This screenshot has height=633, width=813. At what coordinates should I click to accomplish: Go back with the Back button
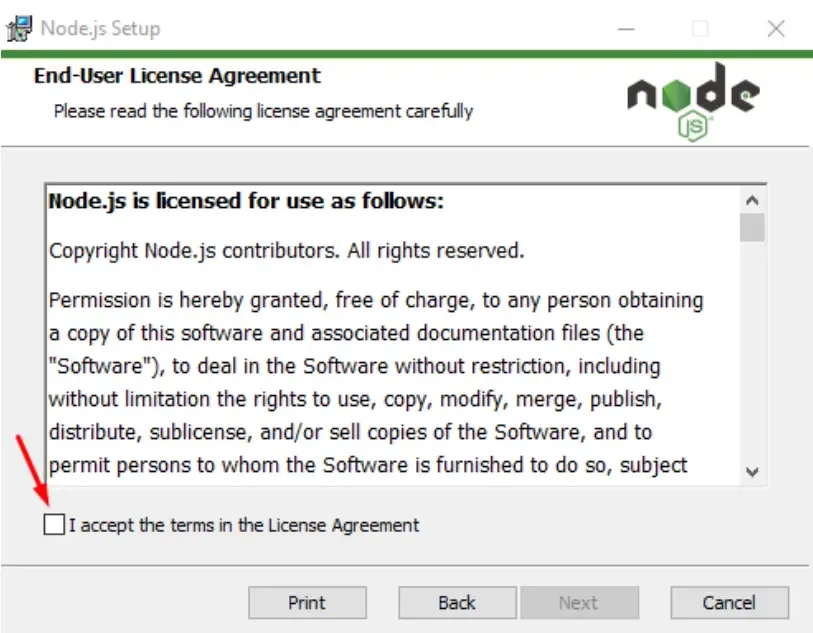[457, 602]
